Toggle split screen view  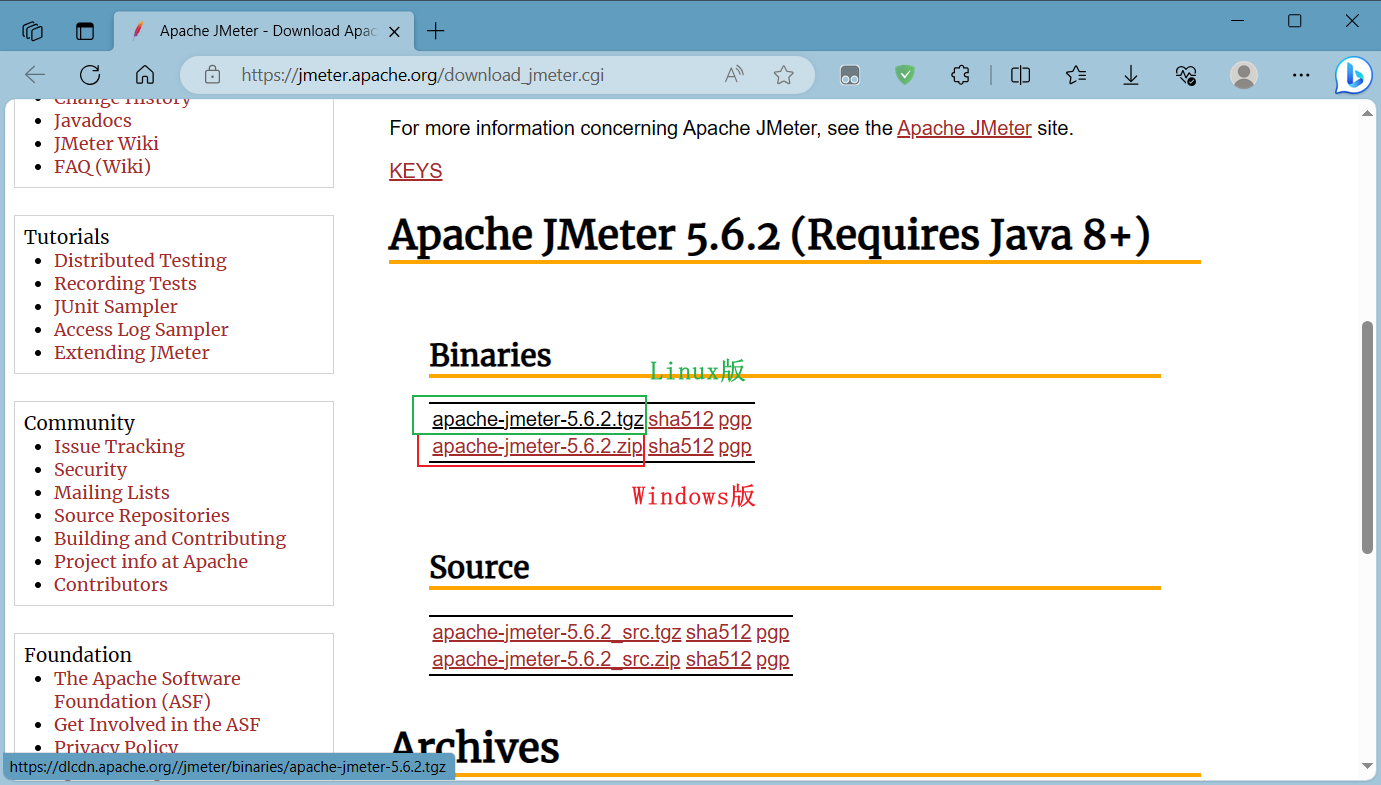pyautogui.click(x=1020, y=75)
